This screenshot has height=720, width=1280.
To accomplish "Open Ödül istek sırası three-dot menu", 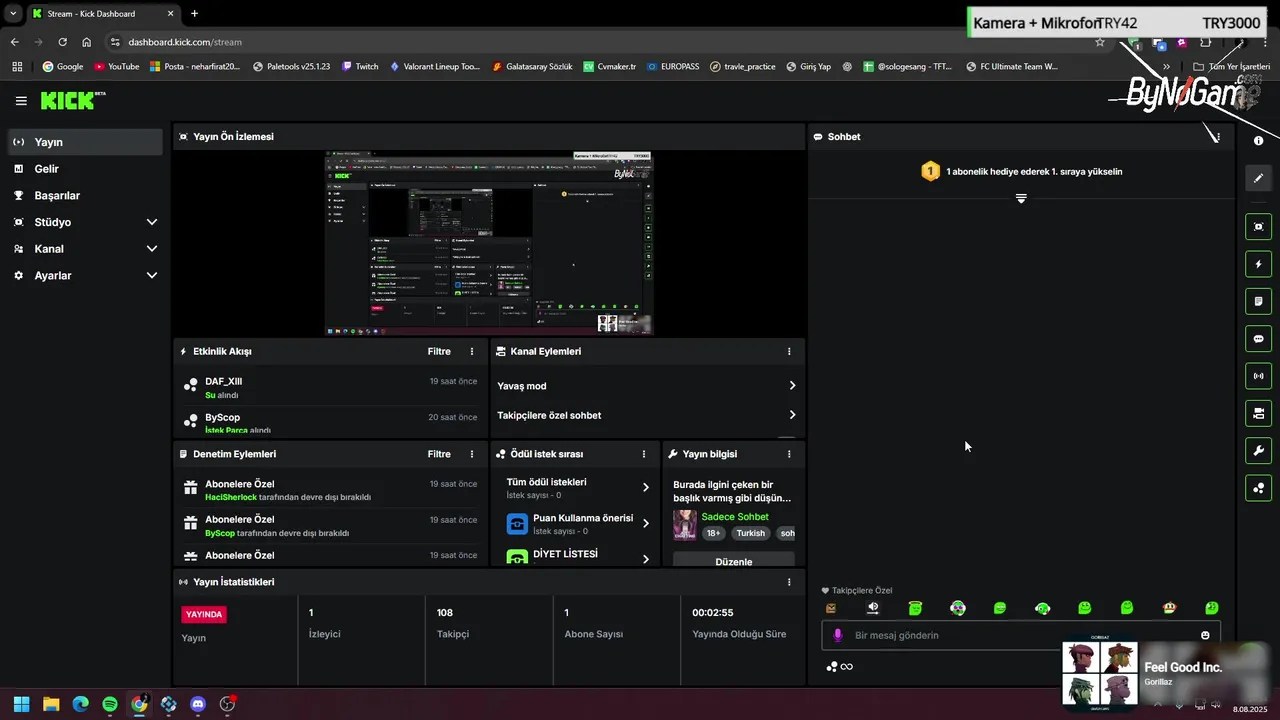I will [x=644, y=454].
